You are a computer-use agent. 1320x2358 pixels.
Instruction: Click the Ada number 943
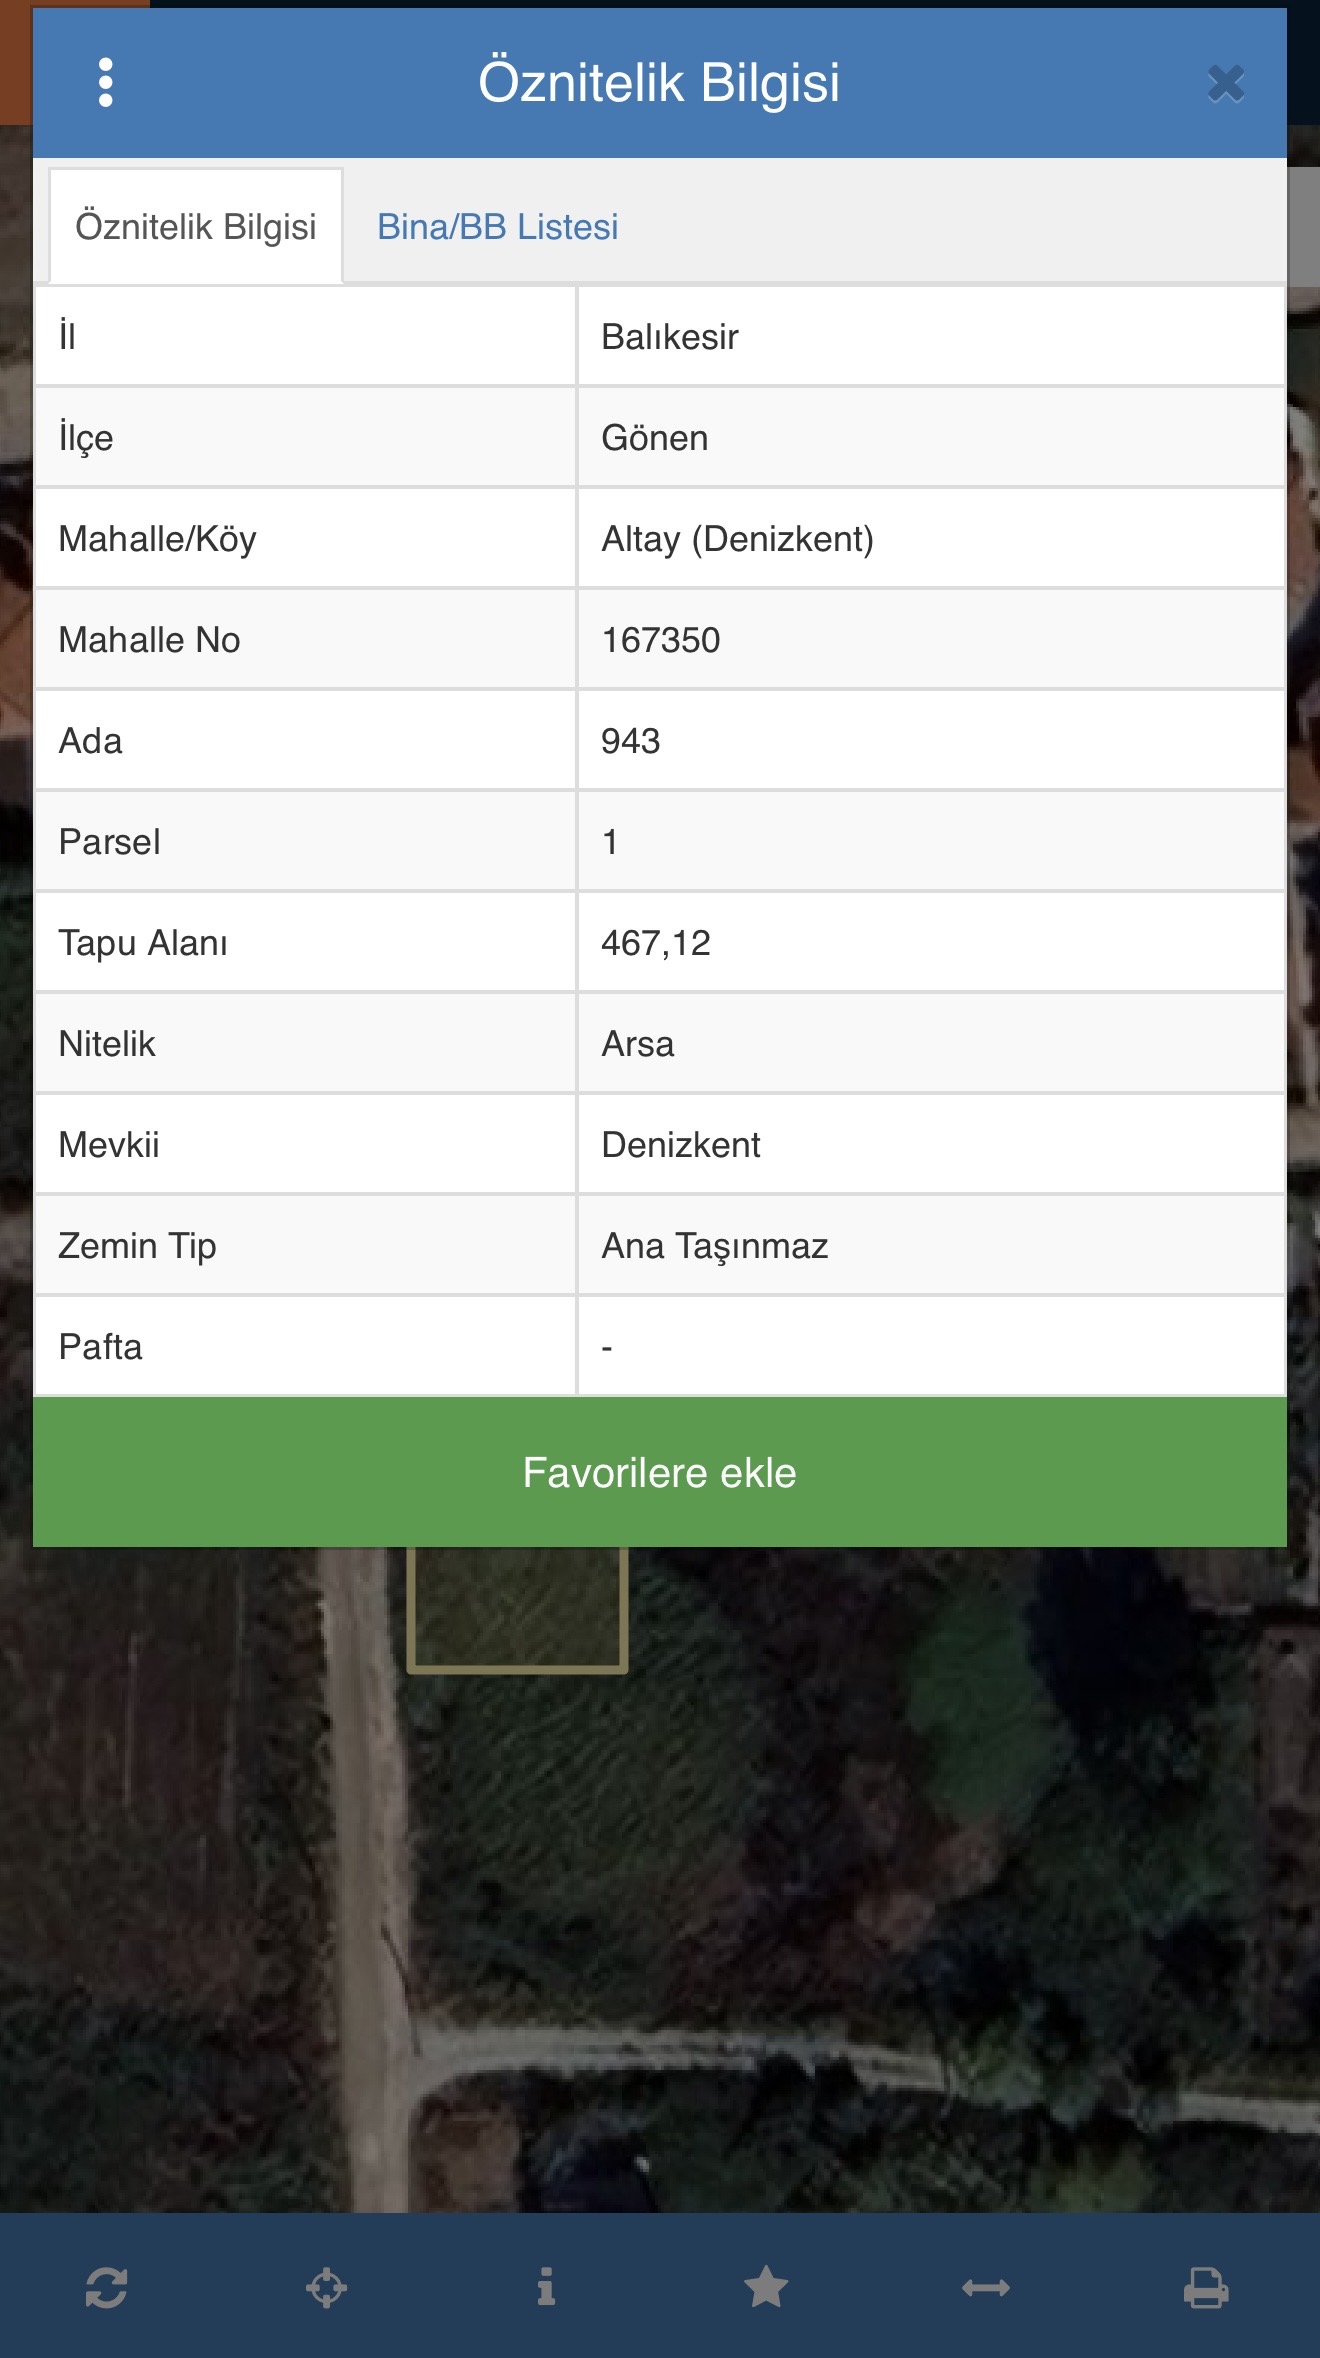tap(631, 741)
